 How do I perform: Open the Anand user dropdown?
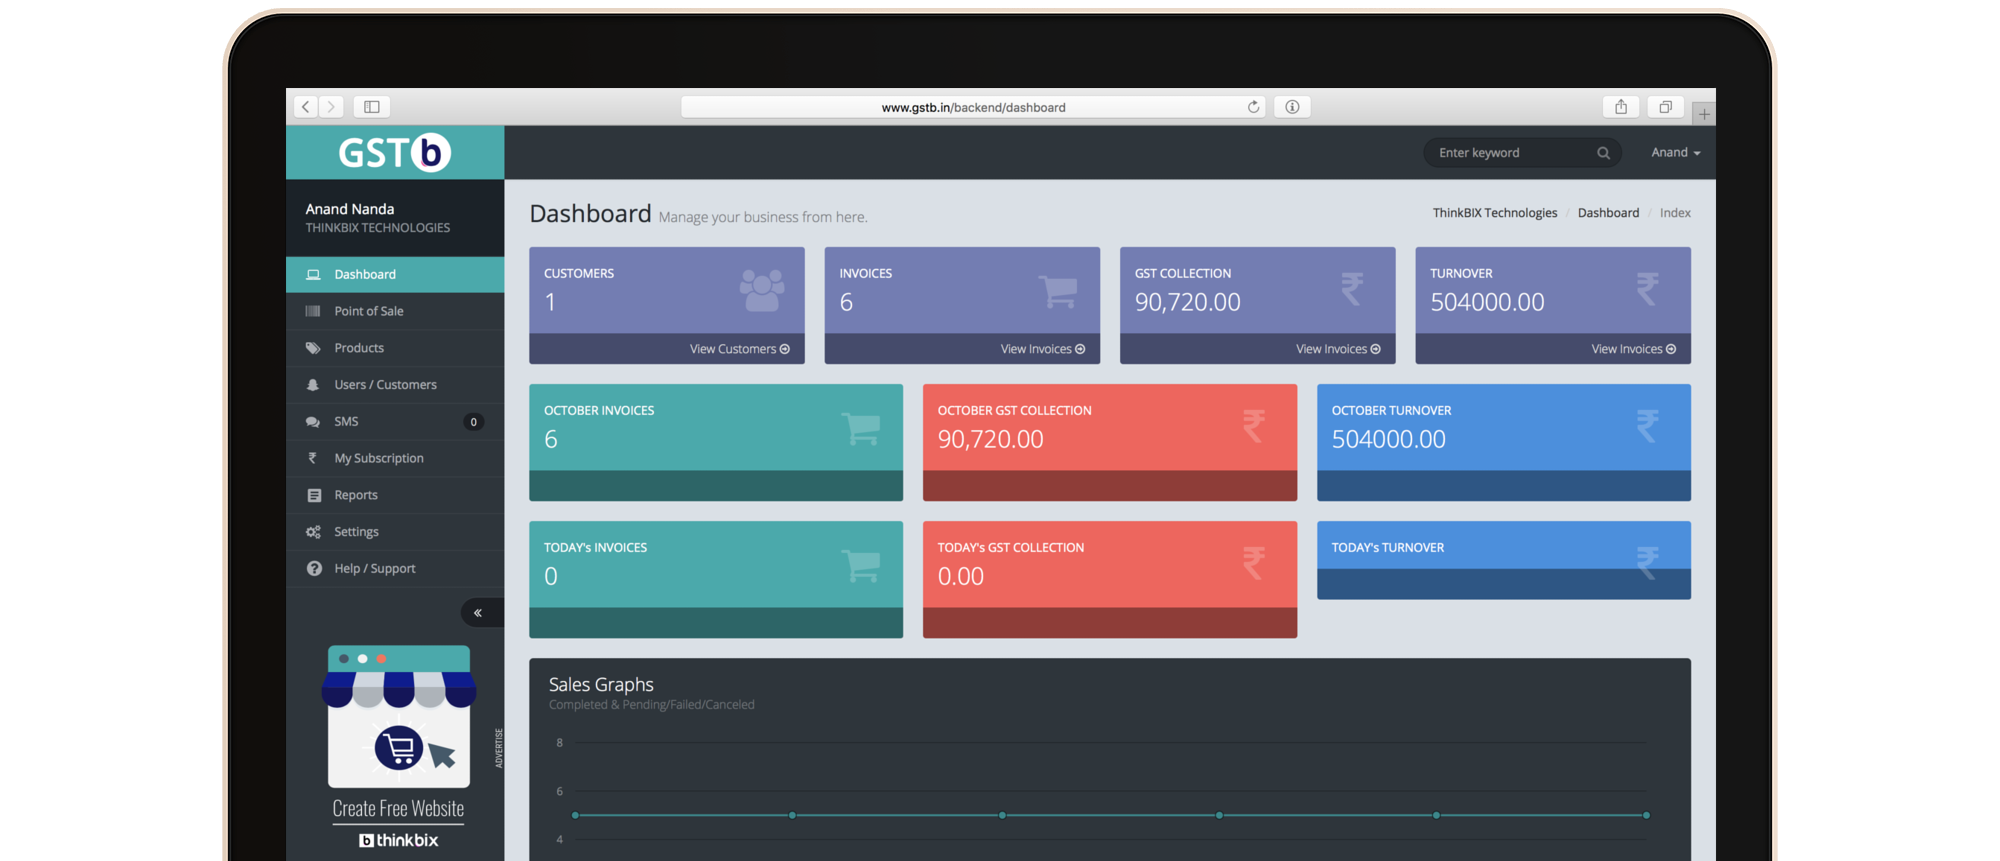[1675, 153]
